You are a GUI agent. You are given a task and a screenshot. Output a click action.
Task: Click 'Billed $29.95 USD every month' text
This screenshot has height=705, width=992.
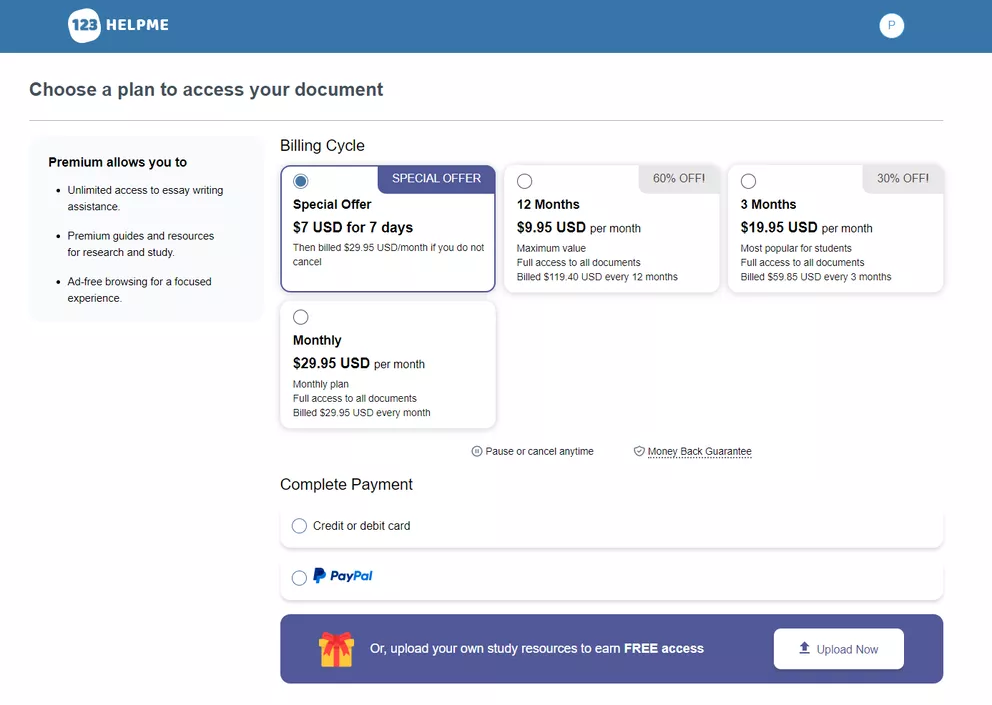click(361, 413)
